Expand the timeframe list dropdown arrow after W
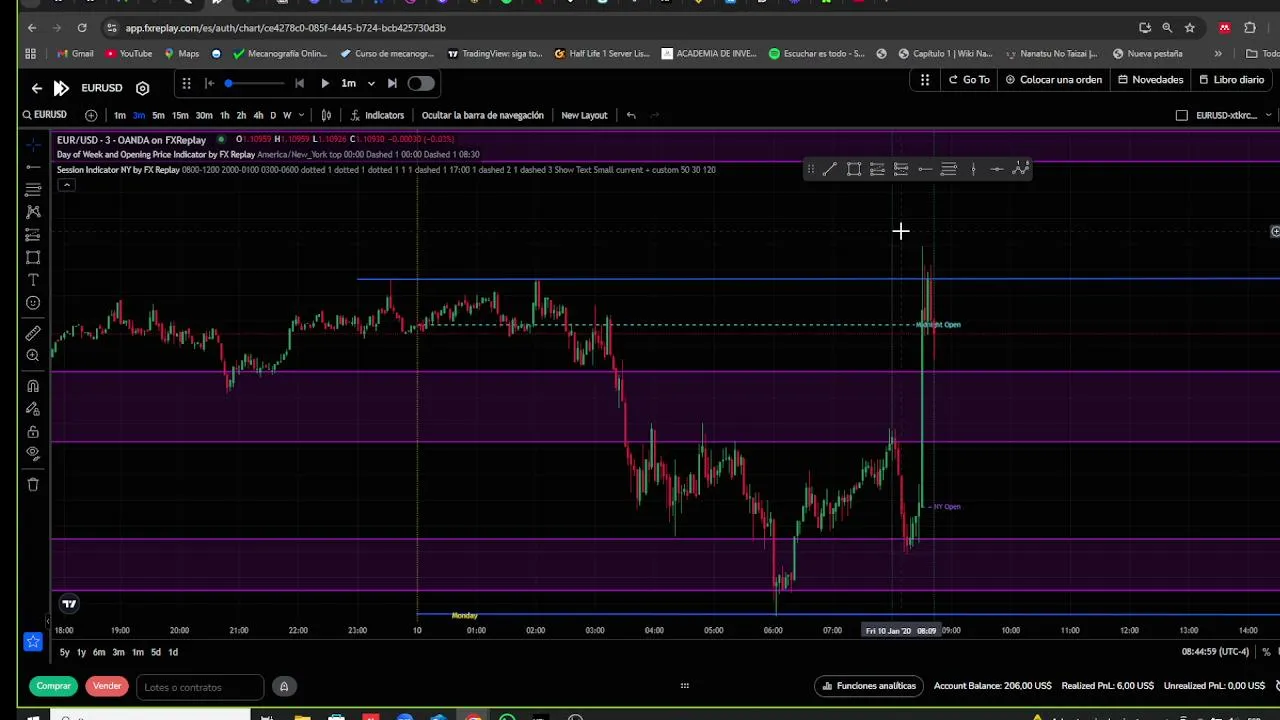Screen dimensions: 1280x720 [302, 115]
